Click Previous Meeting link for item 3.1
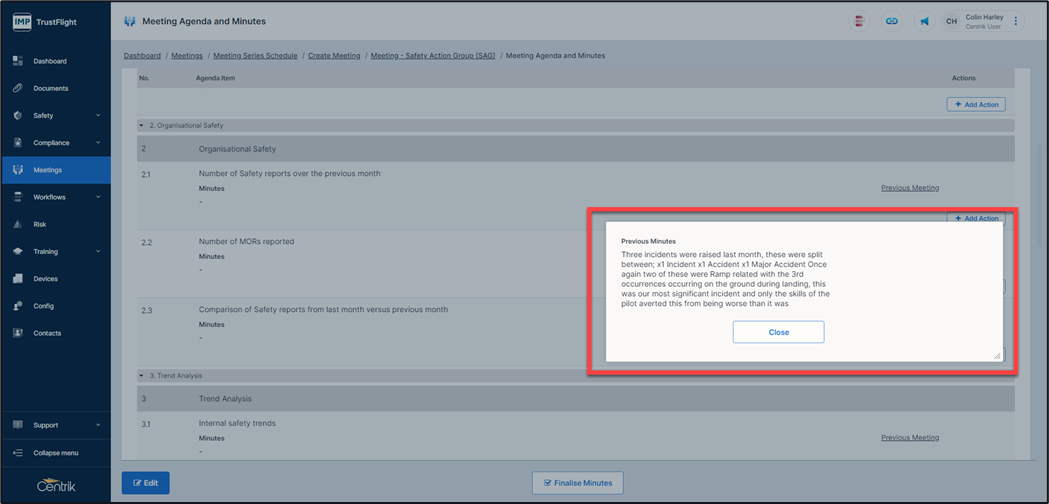This screenshot has width=1049, height=504. pos(909,438)
